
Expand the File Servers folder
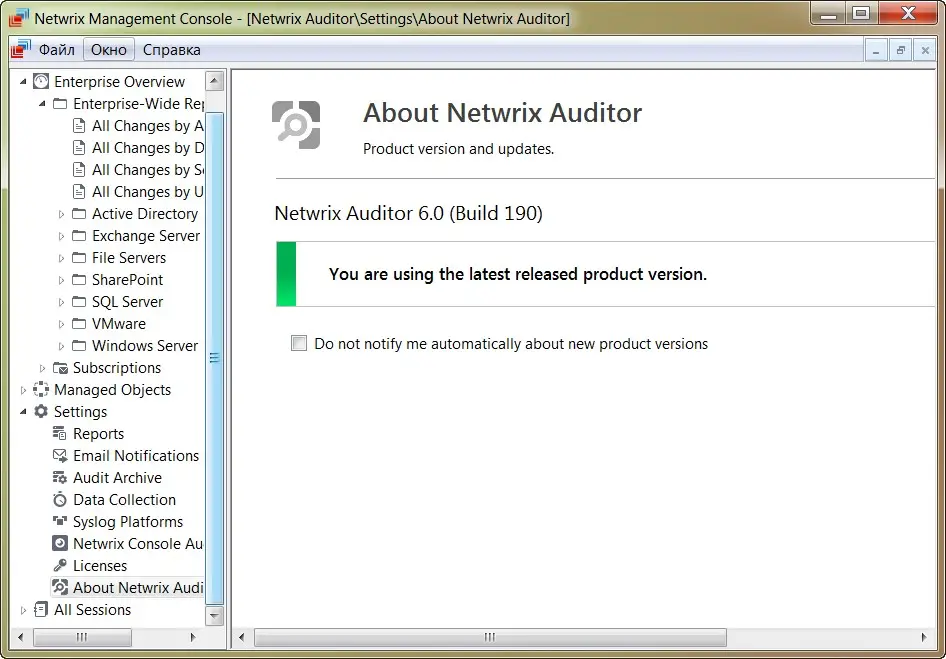click(61, 258)
